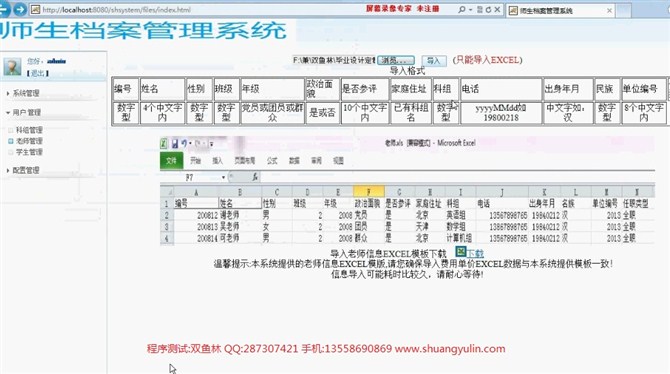Select 科组管理 in the sidebar tree

pos(29,130)
